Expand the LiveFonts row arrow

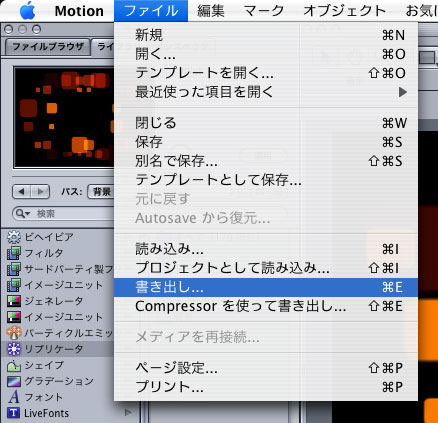[128, 413]
